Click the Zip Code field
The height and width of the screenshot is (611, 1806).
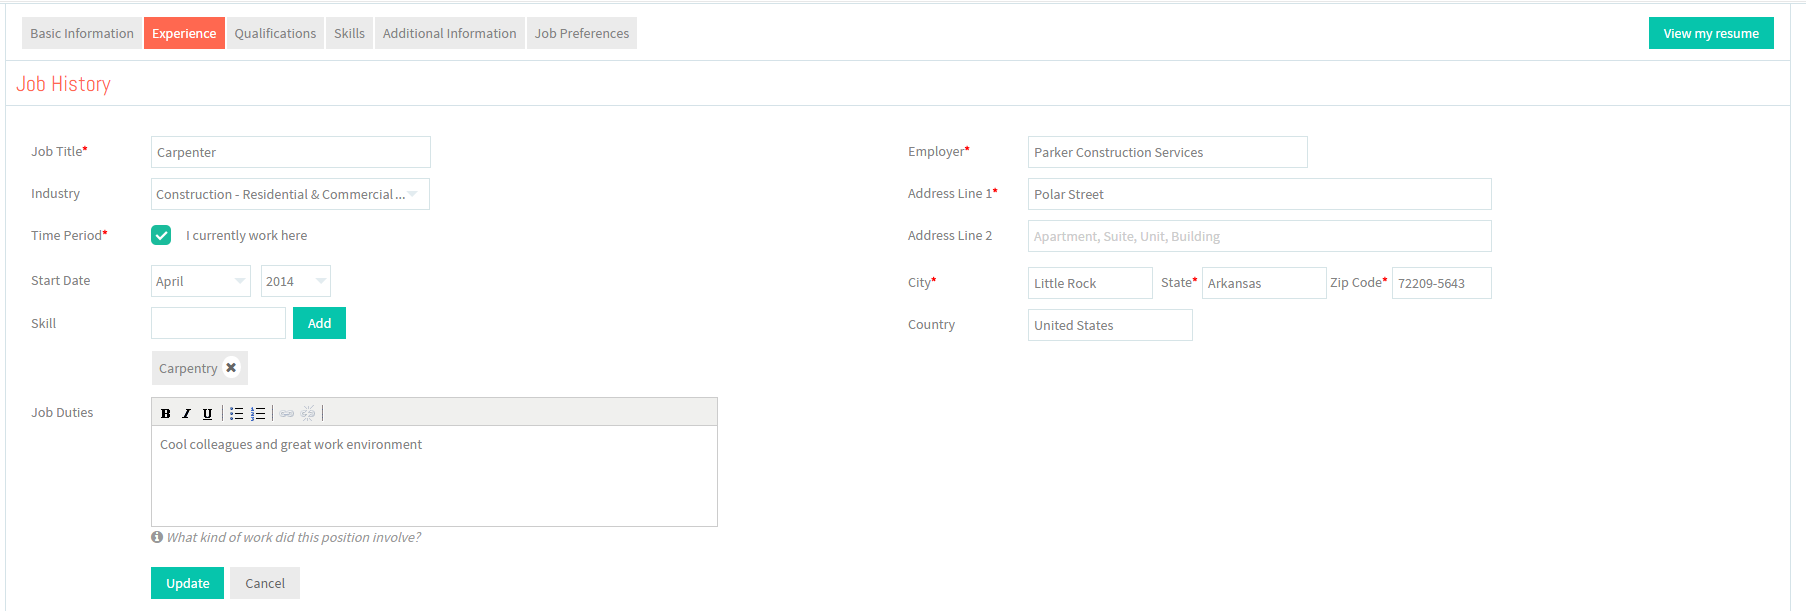tap(1442, 283)
